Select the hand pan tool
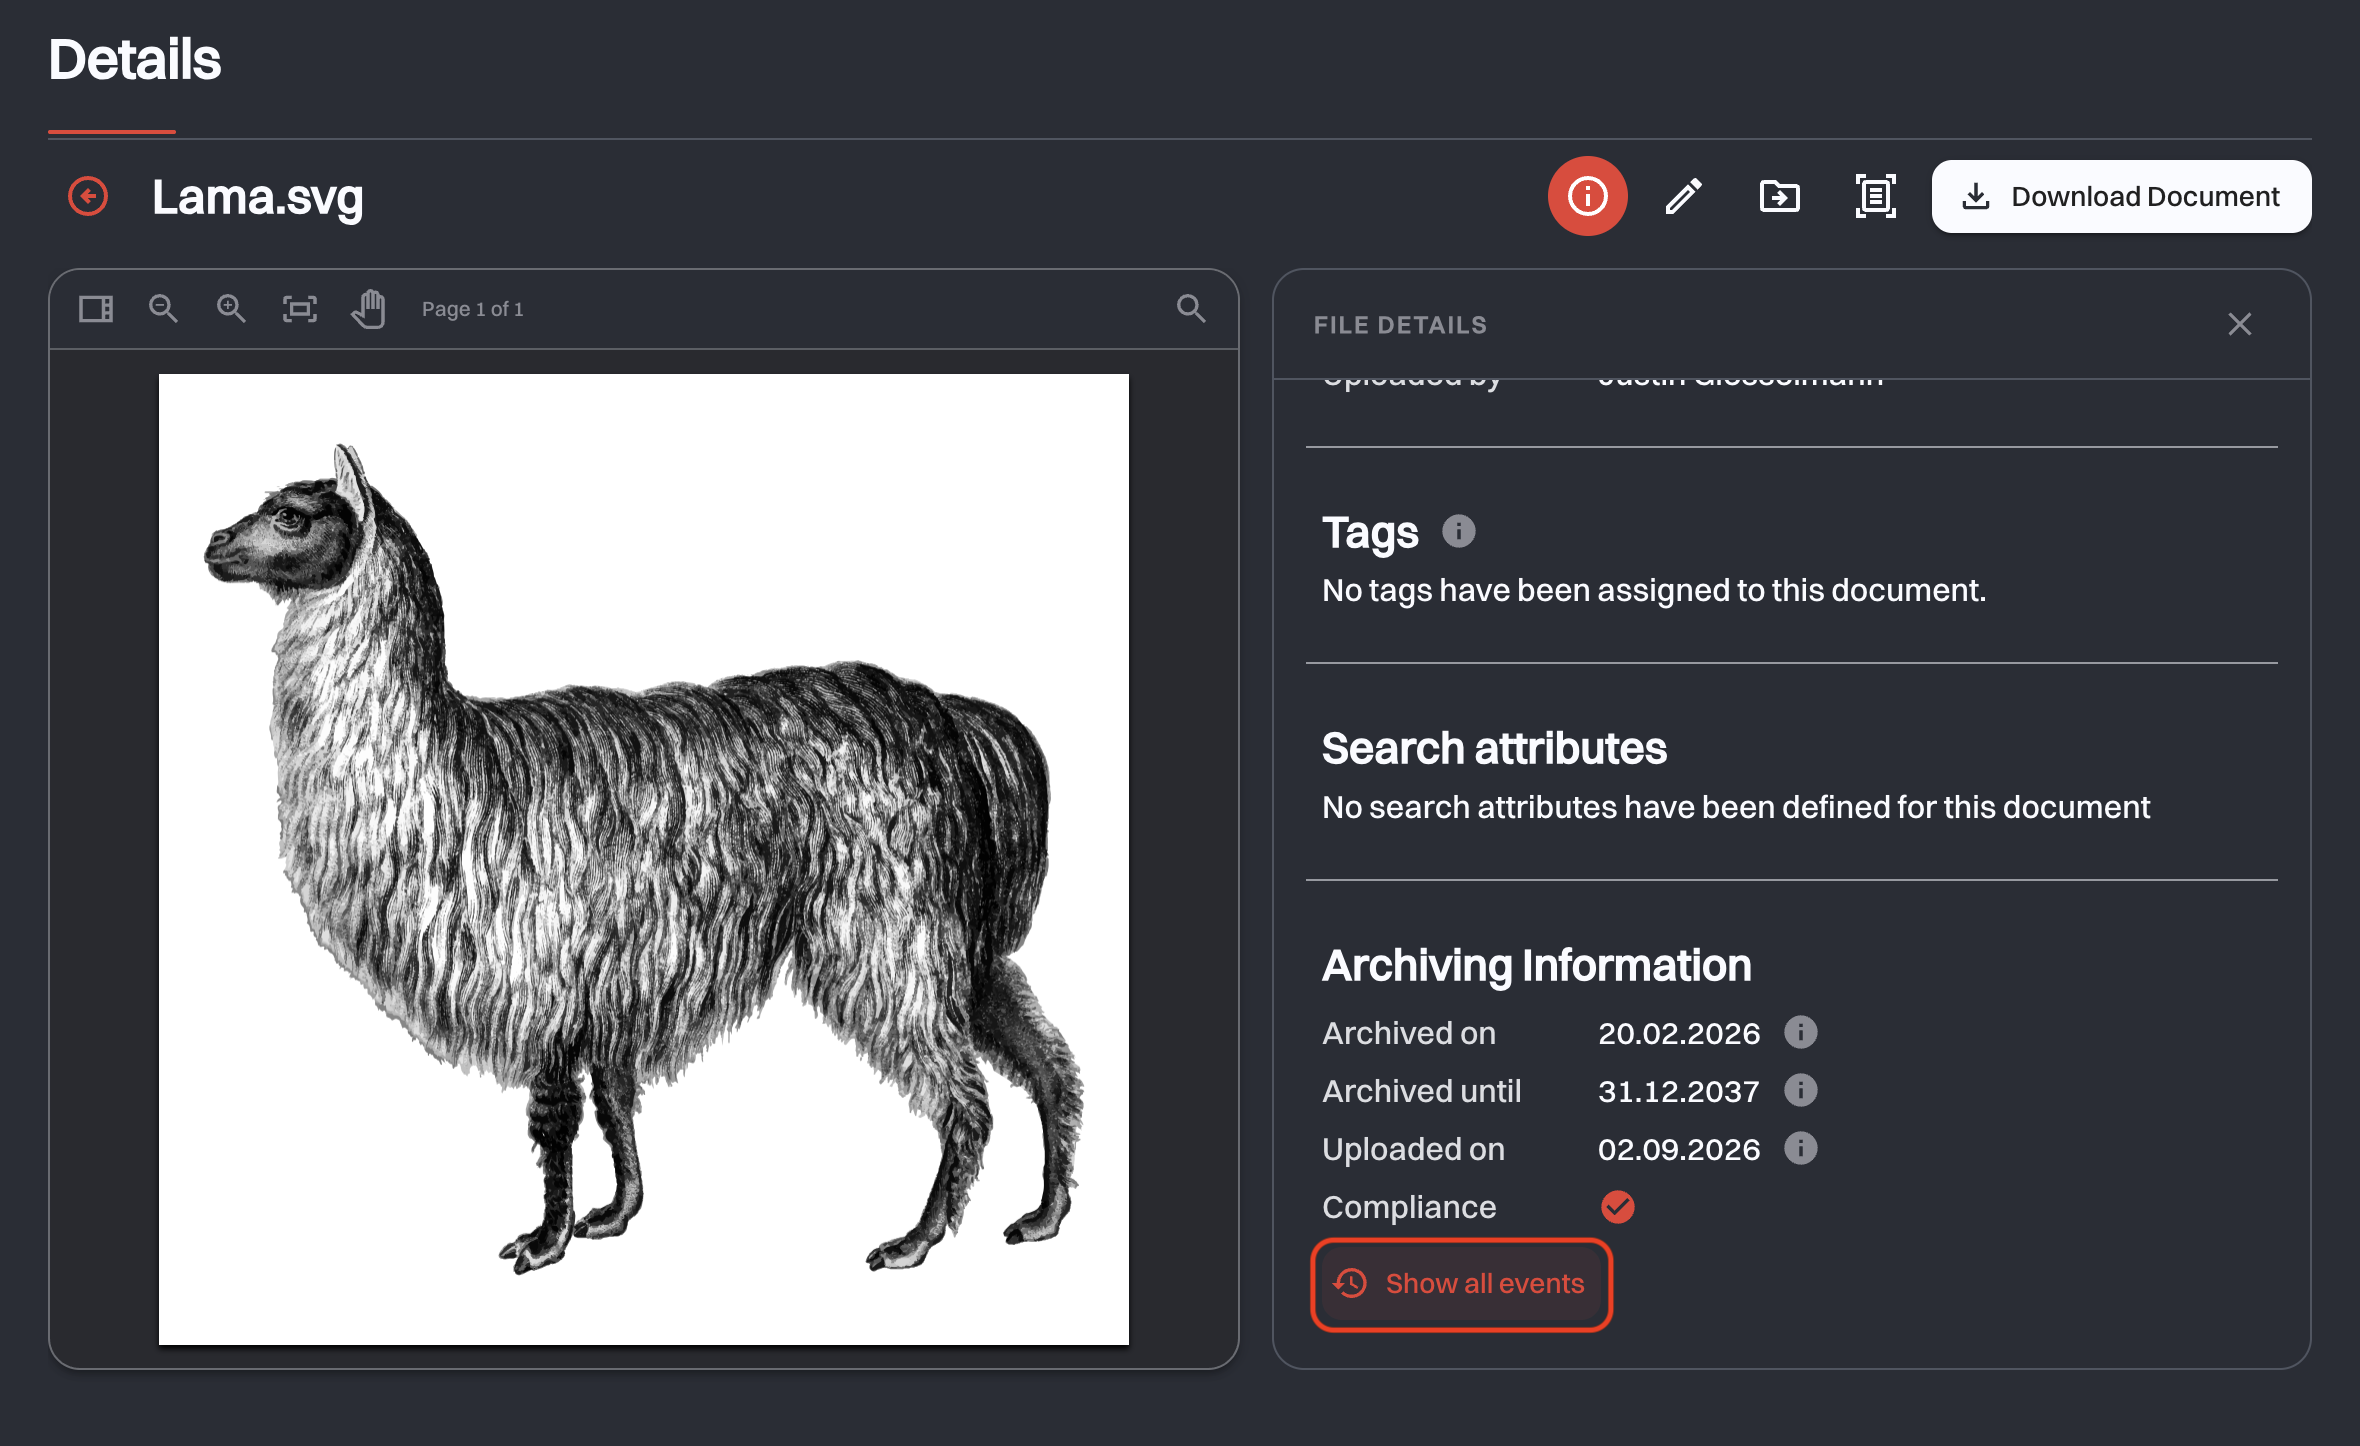Viewport: 2360px width, 1446px height. [x=368, y=309]
